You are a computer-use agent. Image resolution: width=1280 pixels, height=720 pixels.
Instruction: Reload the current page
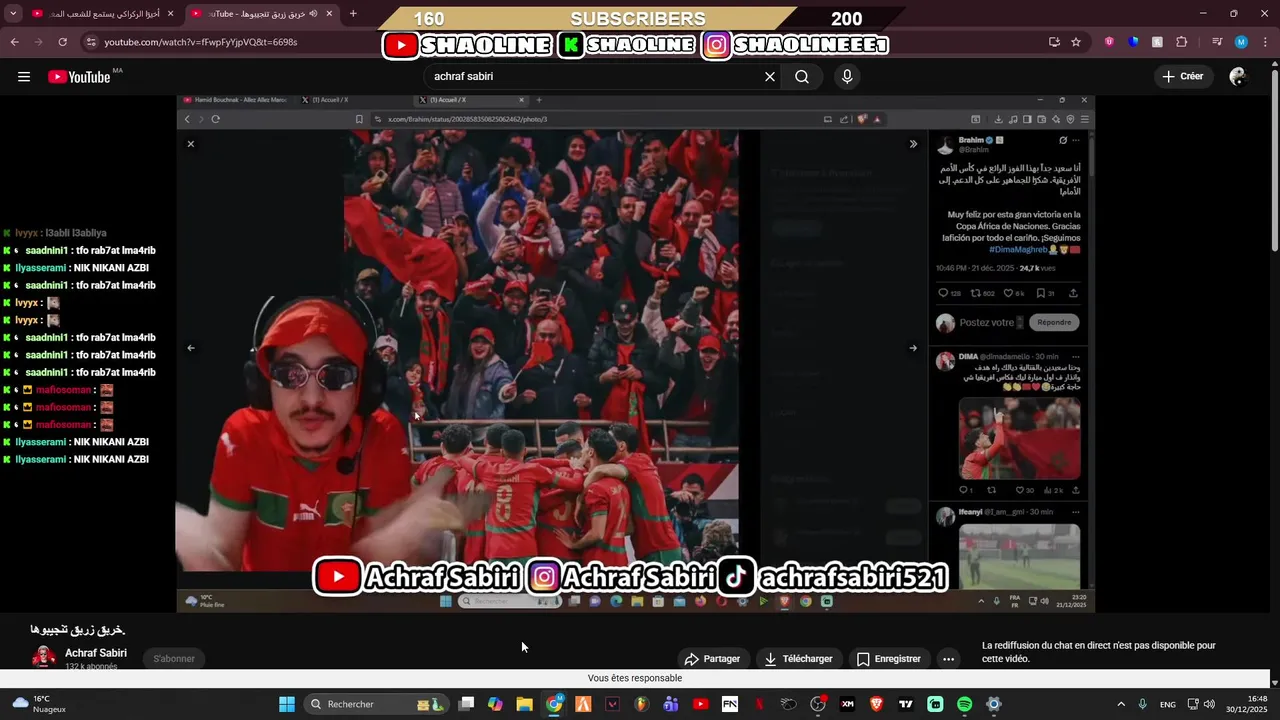tap(62, 42)
